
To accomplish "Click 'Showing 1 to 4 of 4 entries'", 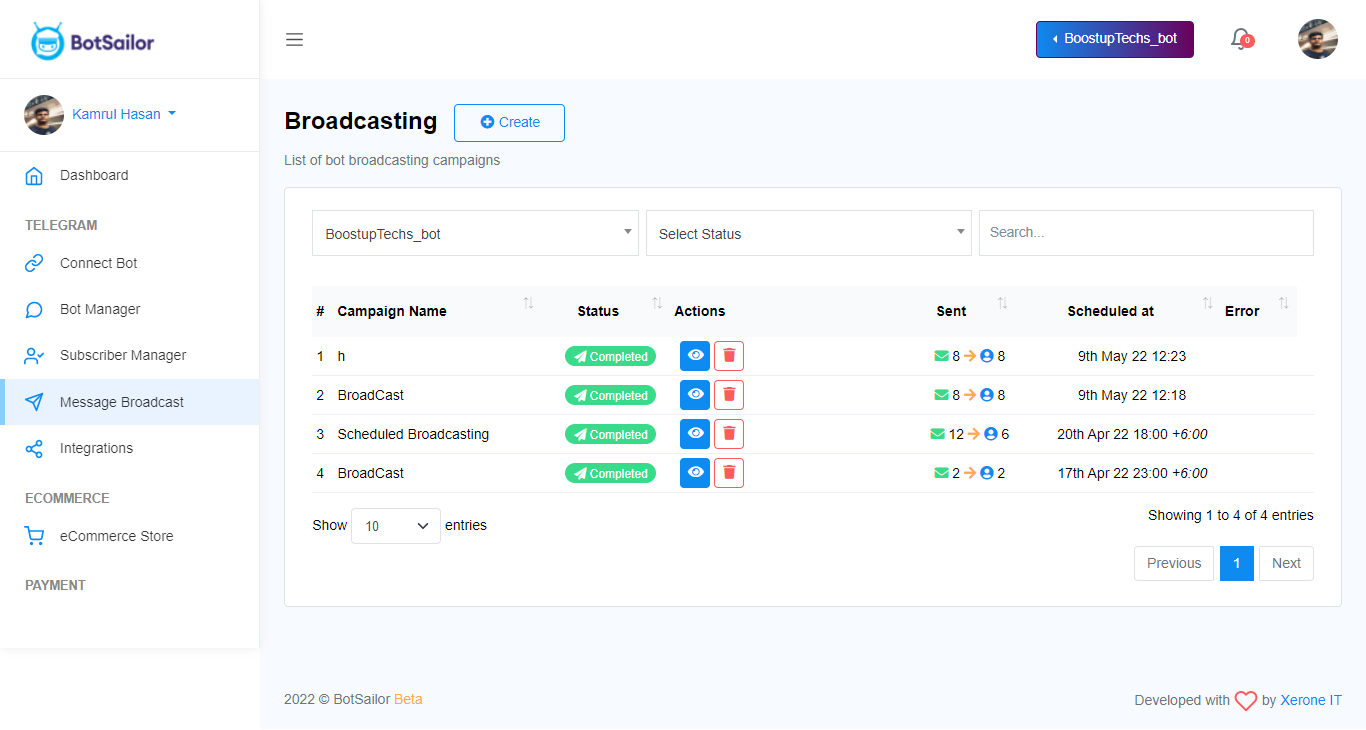I will [1231, 515].
